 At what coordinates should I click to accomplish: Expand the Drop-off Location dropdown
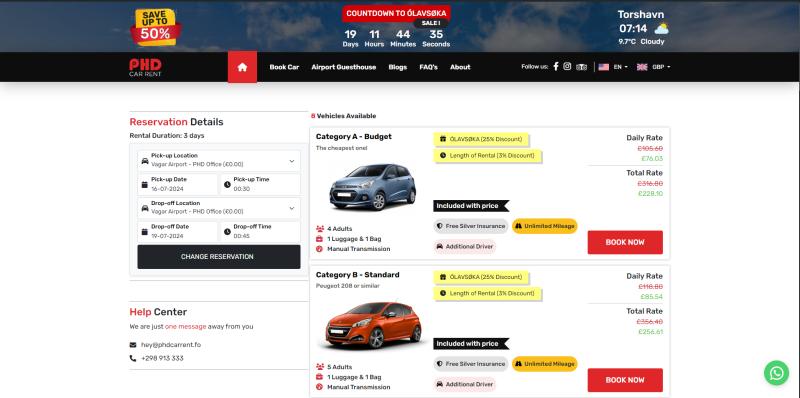(x=292, y=208)
